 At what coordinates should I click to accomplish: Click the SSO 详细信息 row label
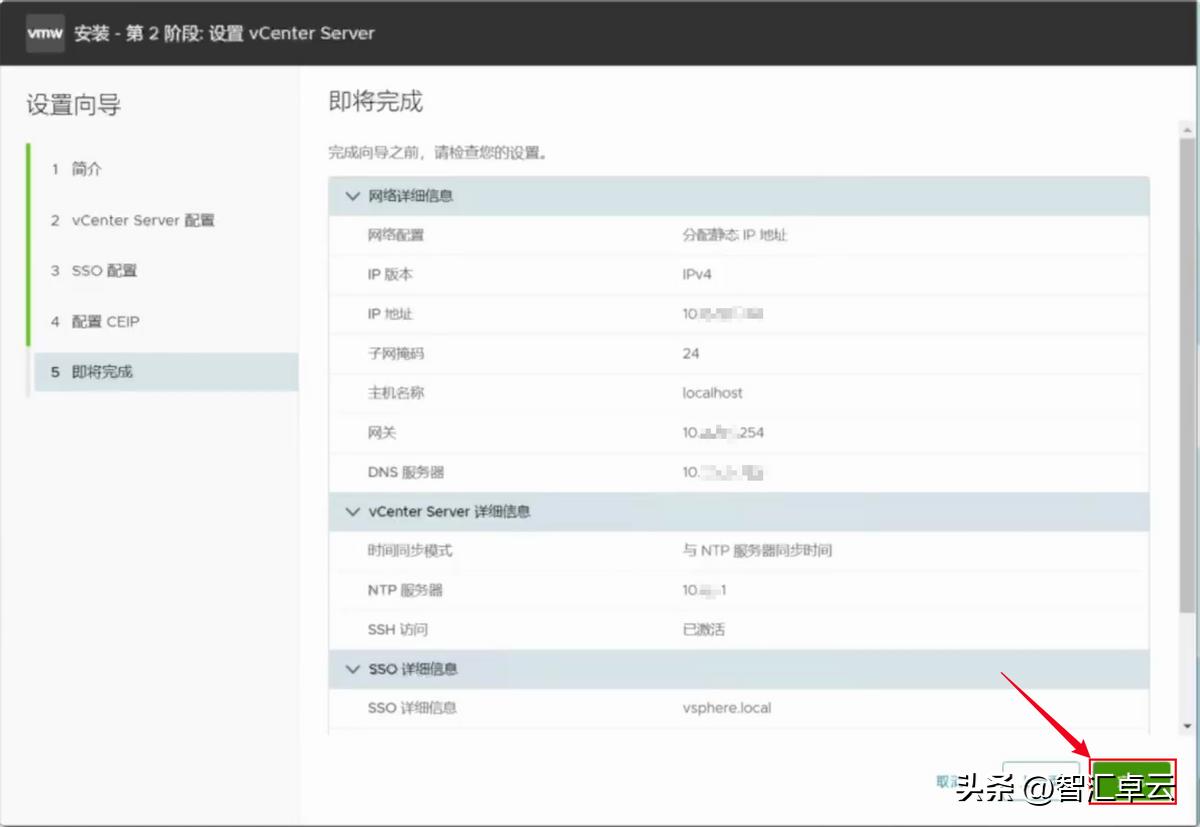tap(412, 708)
